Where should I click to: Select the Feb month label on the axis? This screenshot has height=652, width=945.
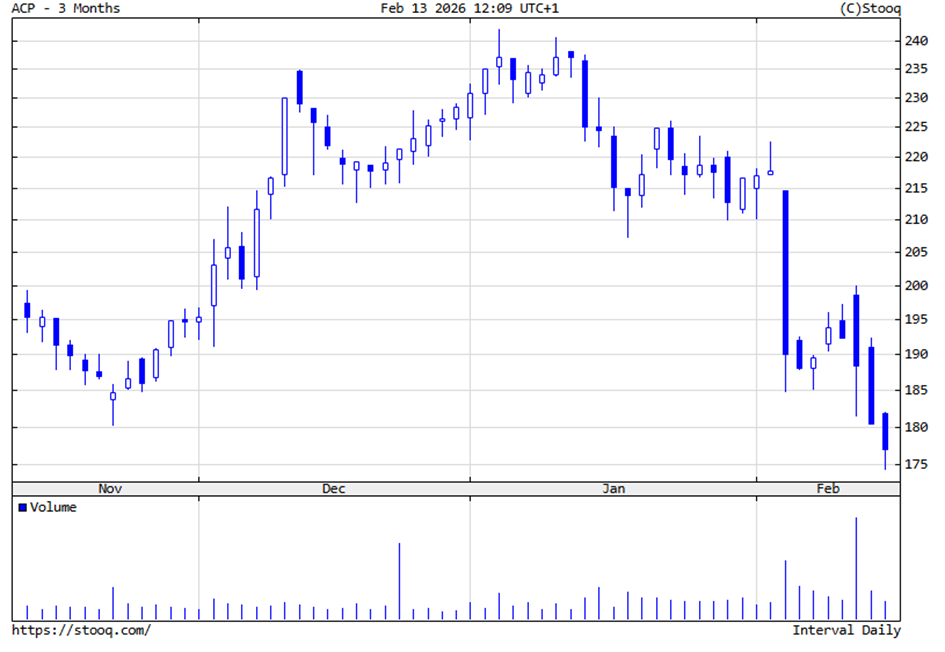pos(827,488)
